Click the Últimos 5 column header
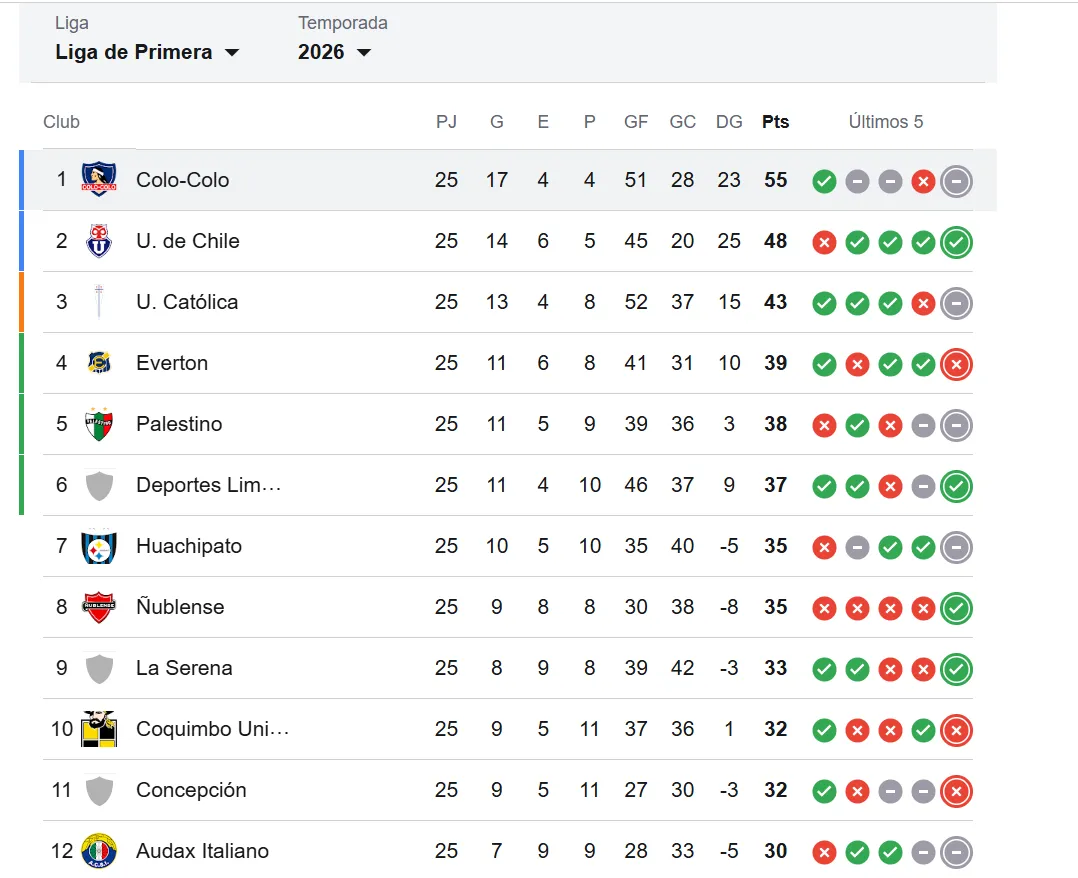Viewport: 1078px width, 878px height. click(886, 122)
